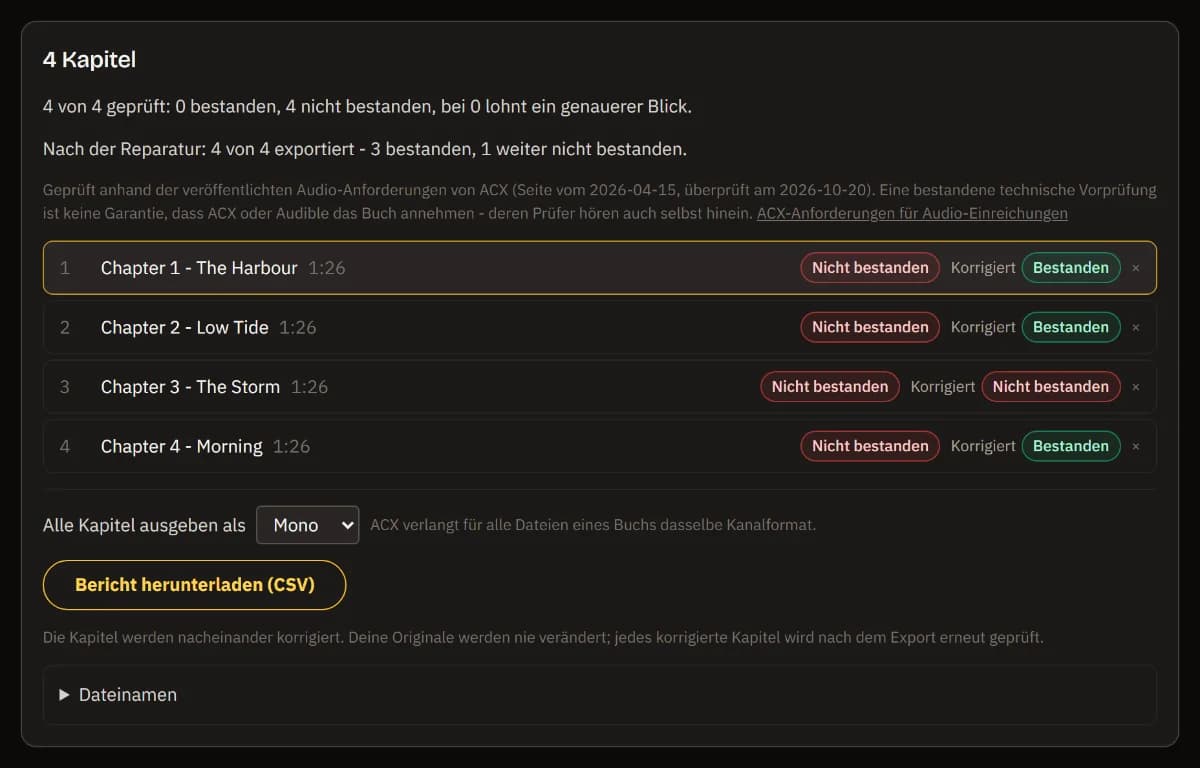The image size is (1200, 768).
Task: Expand the Dateinamen section
Action: (600, 695)
